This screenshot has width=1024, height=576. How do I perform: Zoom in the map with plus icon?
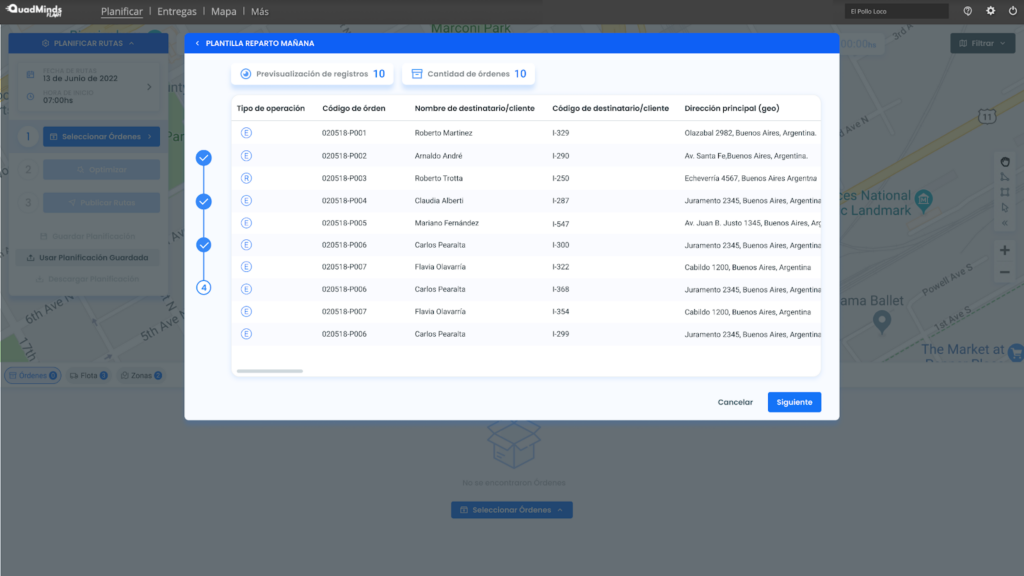[1004, 250]
